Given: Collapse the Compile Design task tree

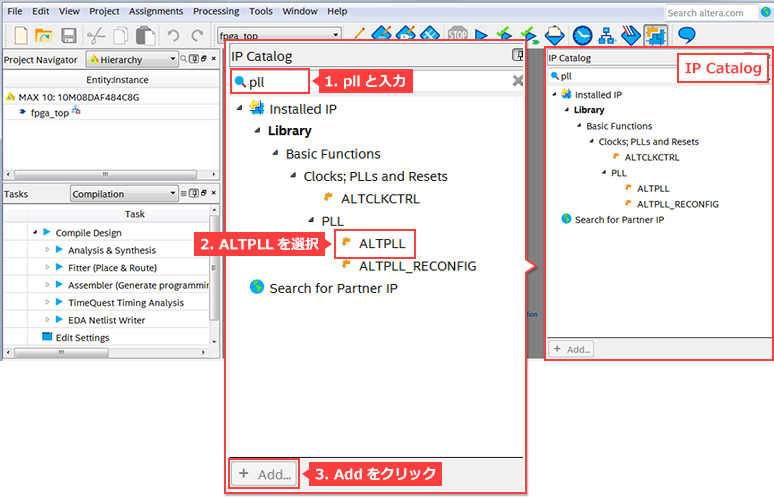Looking at the screenshot, I should (x=34, y=232).
